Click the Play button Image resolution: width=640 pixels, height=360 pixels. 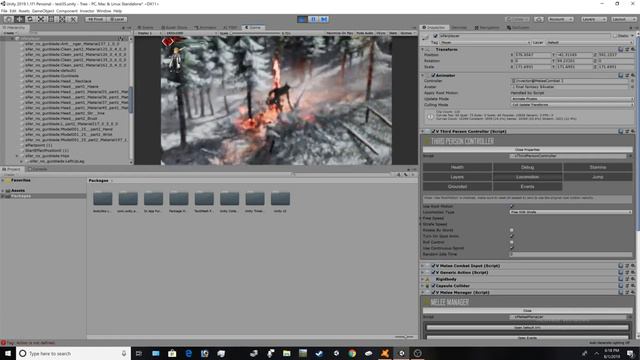click(302, 19)
